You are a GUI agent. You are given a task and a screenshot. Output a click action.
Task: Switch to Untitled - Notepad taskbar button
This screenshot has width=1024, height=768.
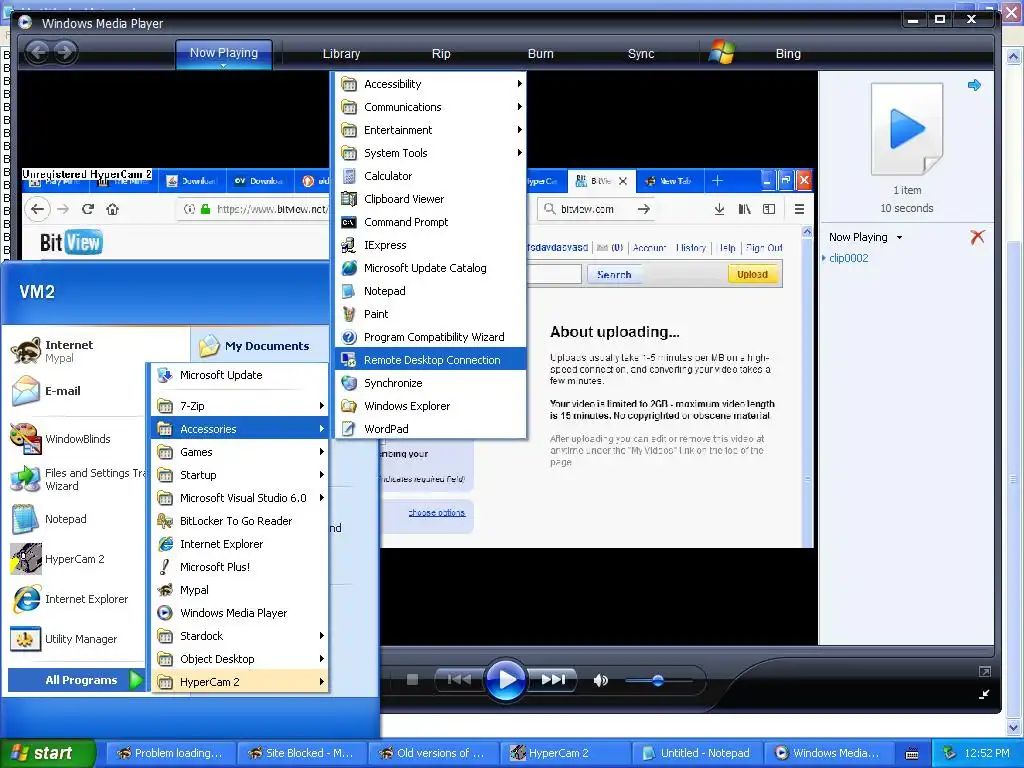[696, 753]
